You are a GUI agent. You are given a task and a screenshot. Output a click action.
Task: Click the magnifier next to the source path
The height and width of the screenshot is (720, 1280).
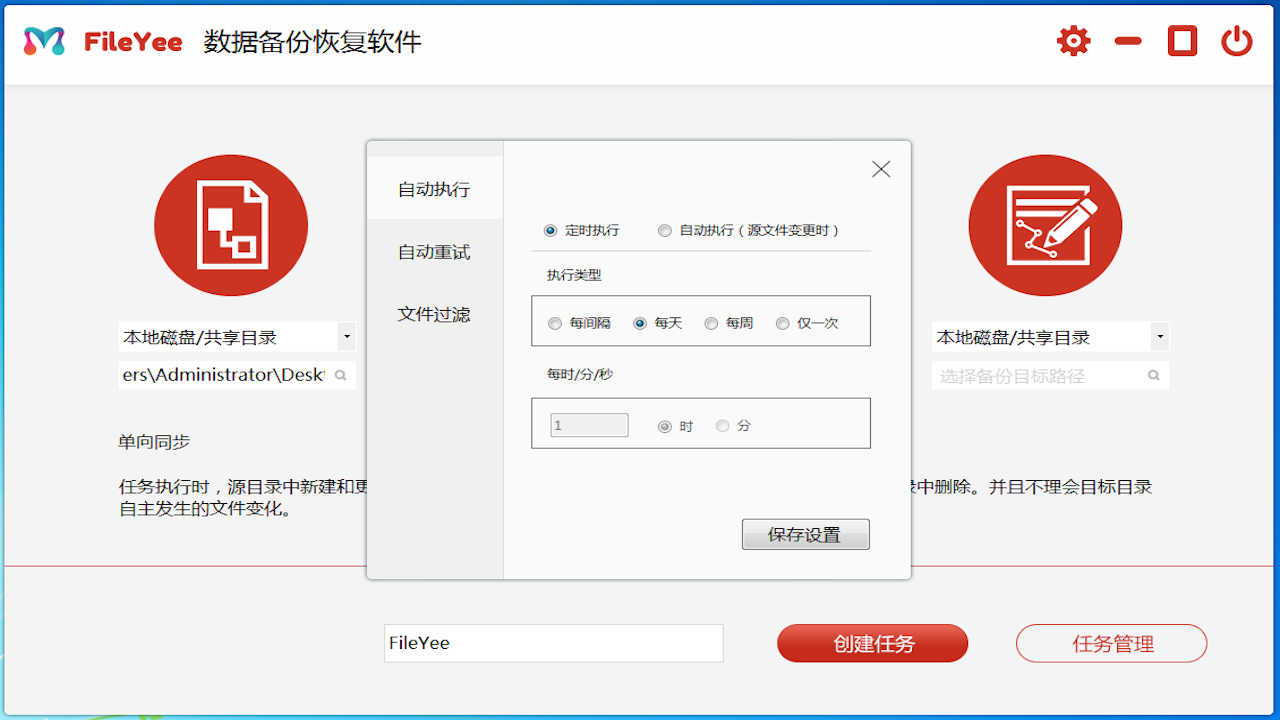pyautogui.click(x=341, y=374)
